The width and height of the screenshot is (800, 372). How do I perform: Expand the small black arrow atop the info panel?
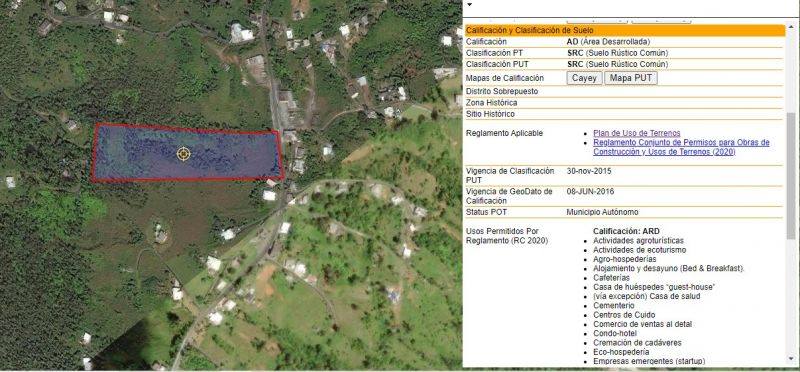click(469, 5)
